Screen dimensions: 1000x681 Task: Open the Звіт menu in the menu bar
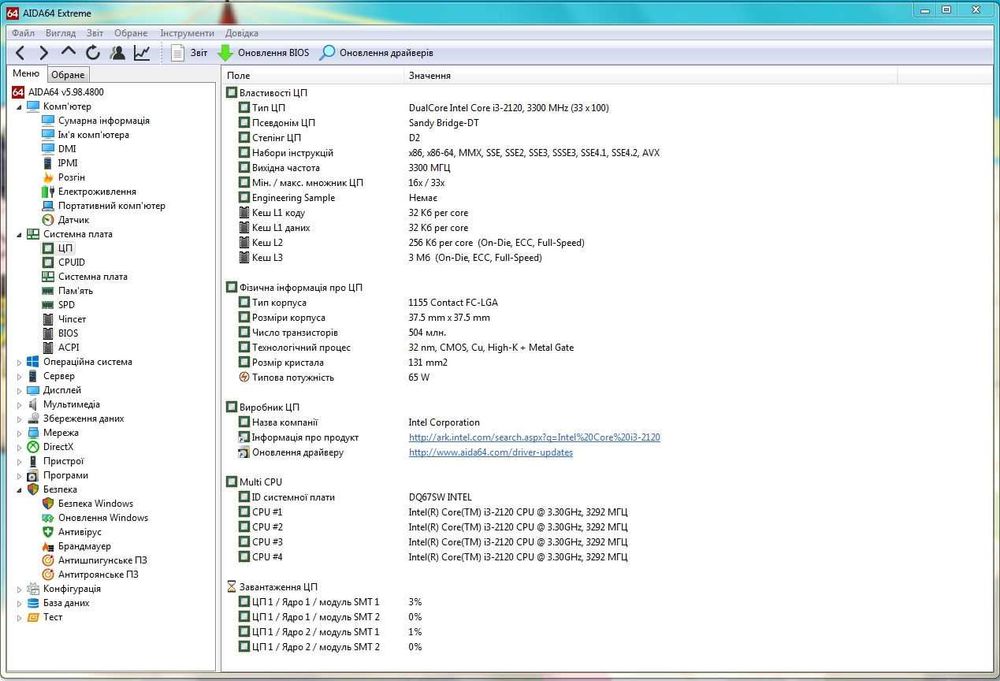click(95, 33)
